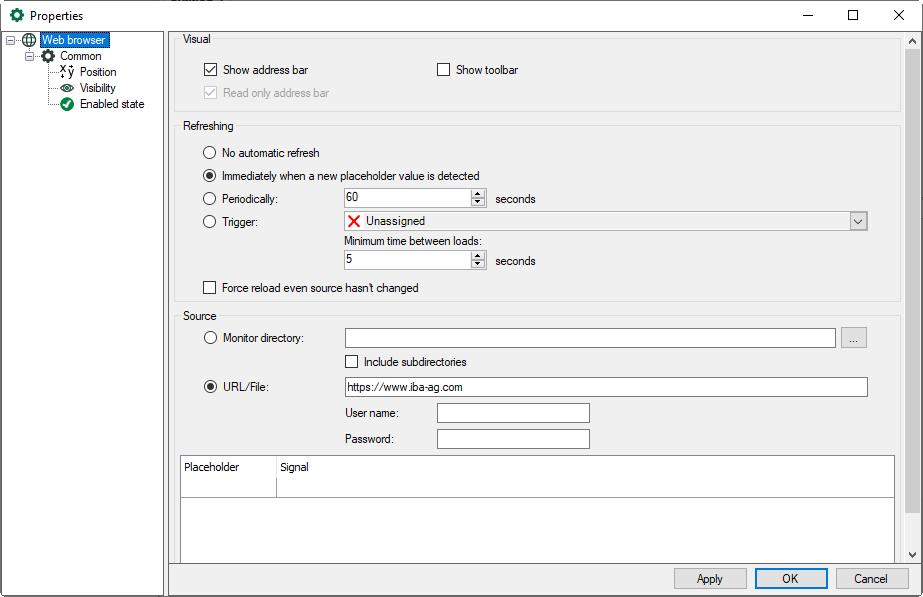Open the Trigger signal dropdown
Image resolution: width=923 pixels, height=597 pixels.
(x=857, y=221)
